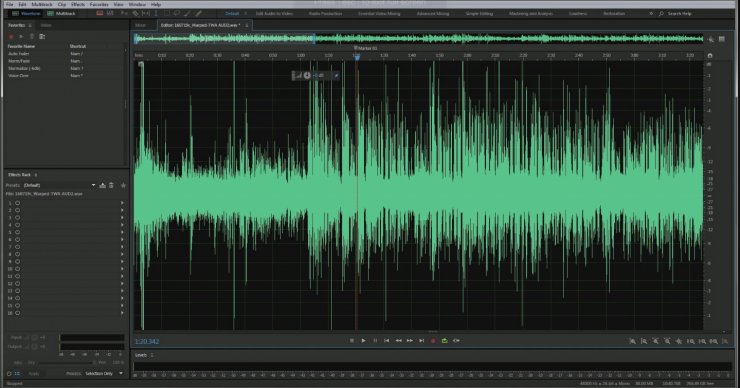Open effect menu arrow for slot 14
Viewport: 740px width, 388px height.
point(122,298)
